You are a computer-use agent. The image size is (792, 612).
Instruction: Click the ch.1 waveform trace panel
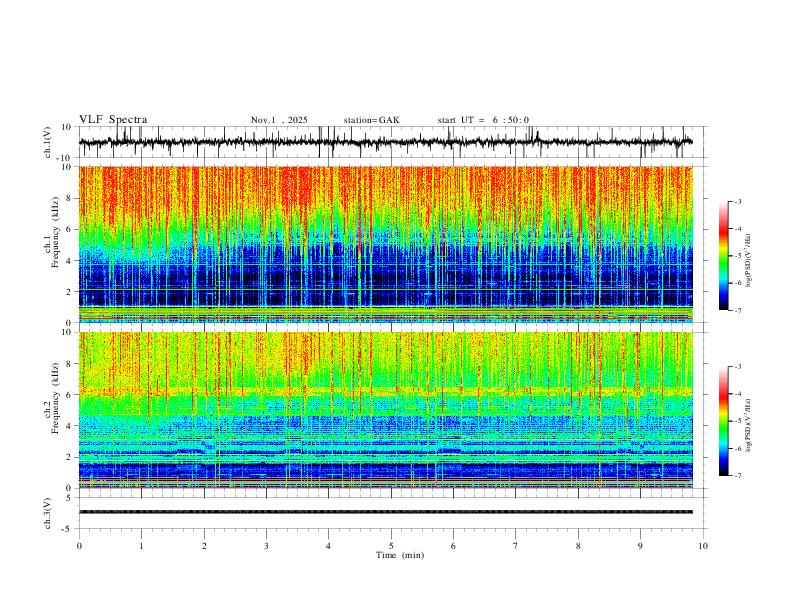click(x=392, y=142)
